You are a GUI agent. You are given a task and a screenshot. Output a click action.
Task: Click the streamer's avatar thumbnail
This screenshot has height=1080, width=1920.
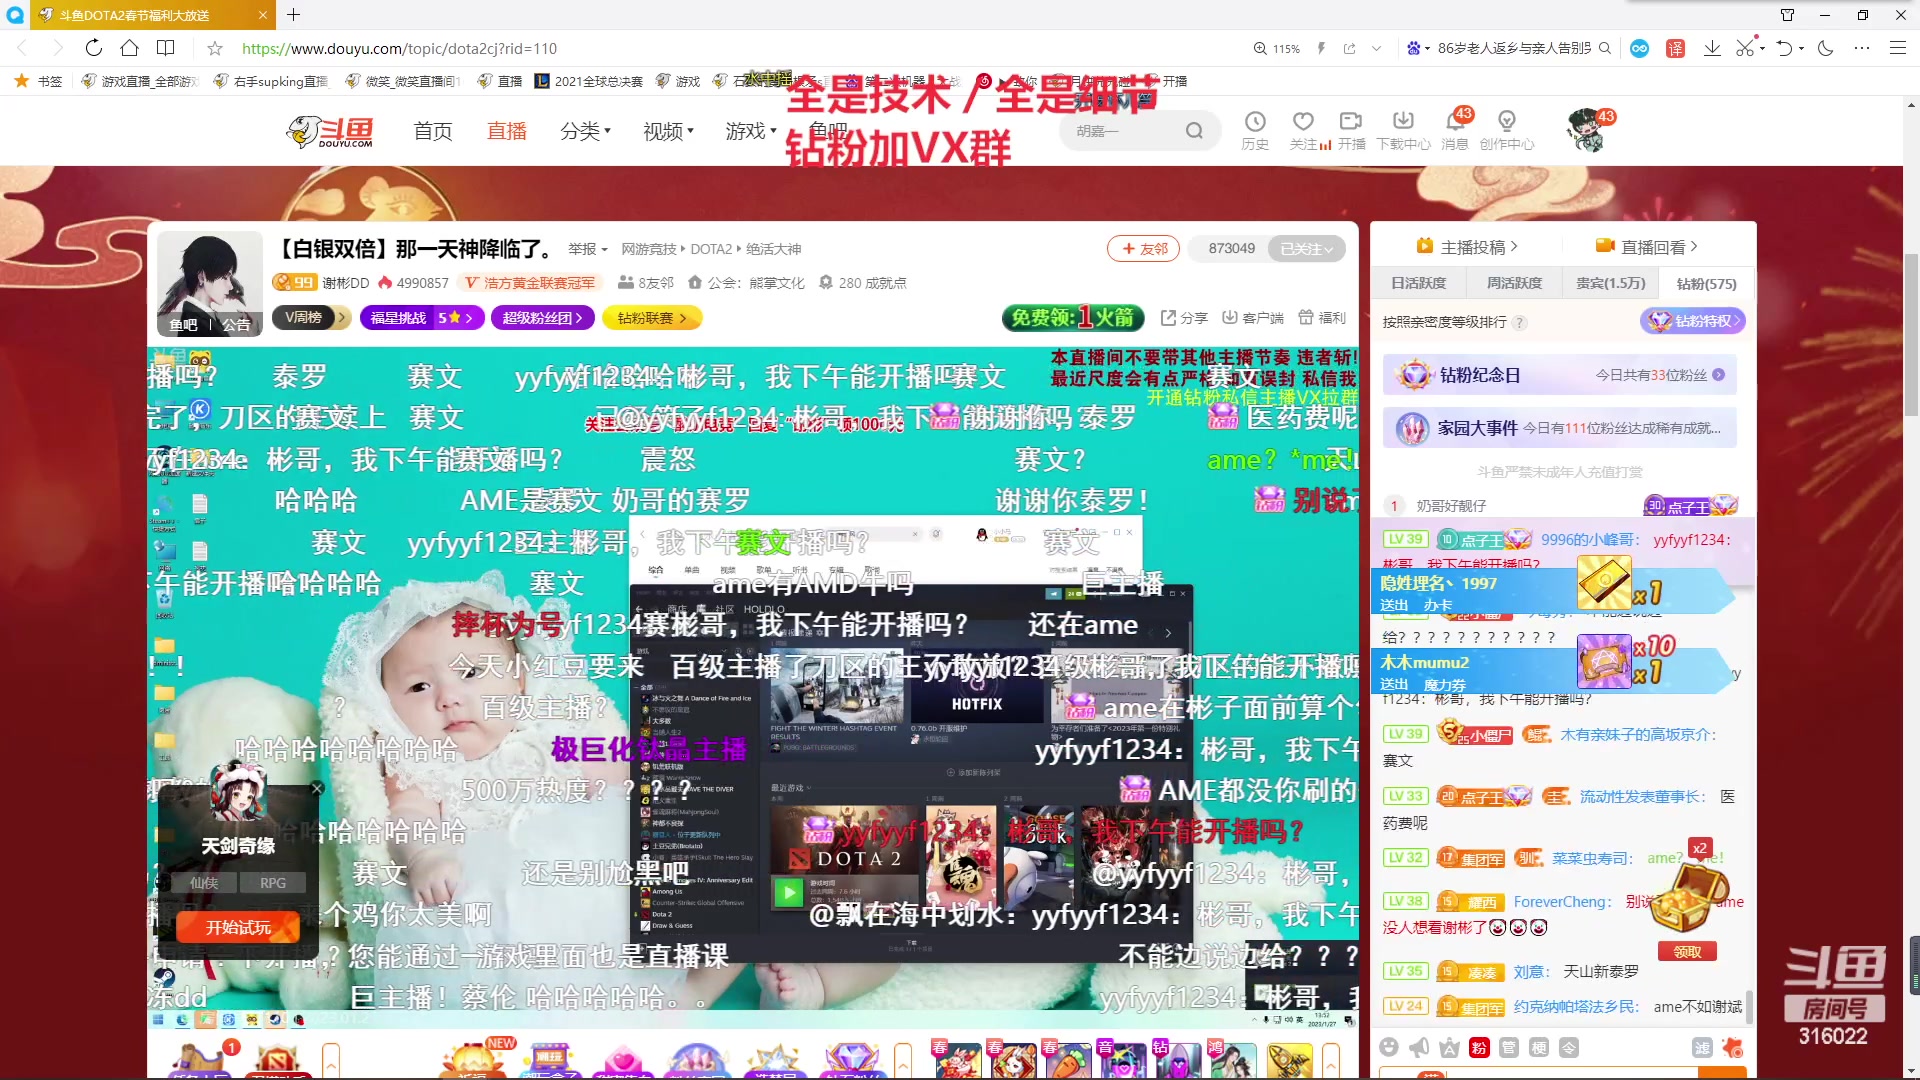[x=210, y=284]
